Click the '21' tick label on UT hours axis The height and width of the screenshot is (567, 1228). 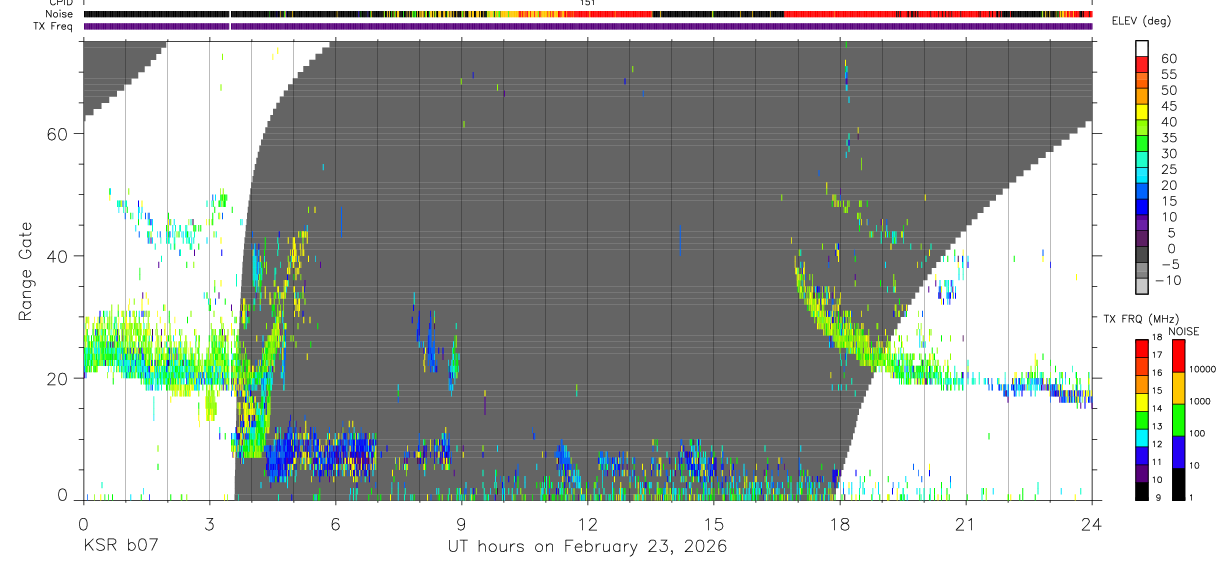point(965,524)
